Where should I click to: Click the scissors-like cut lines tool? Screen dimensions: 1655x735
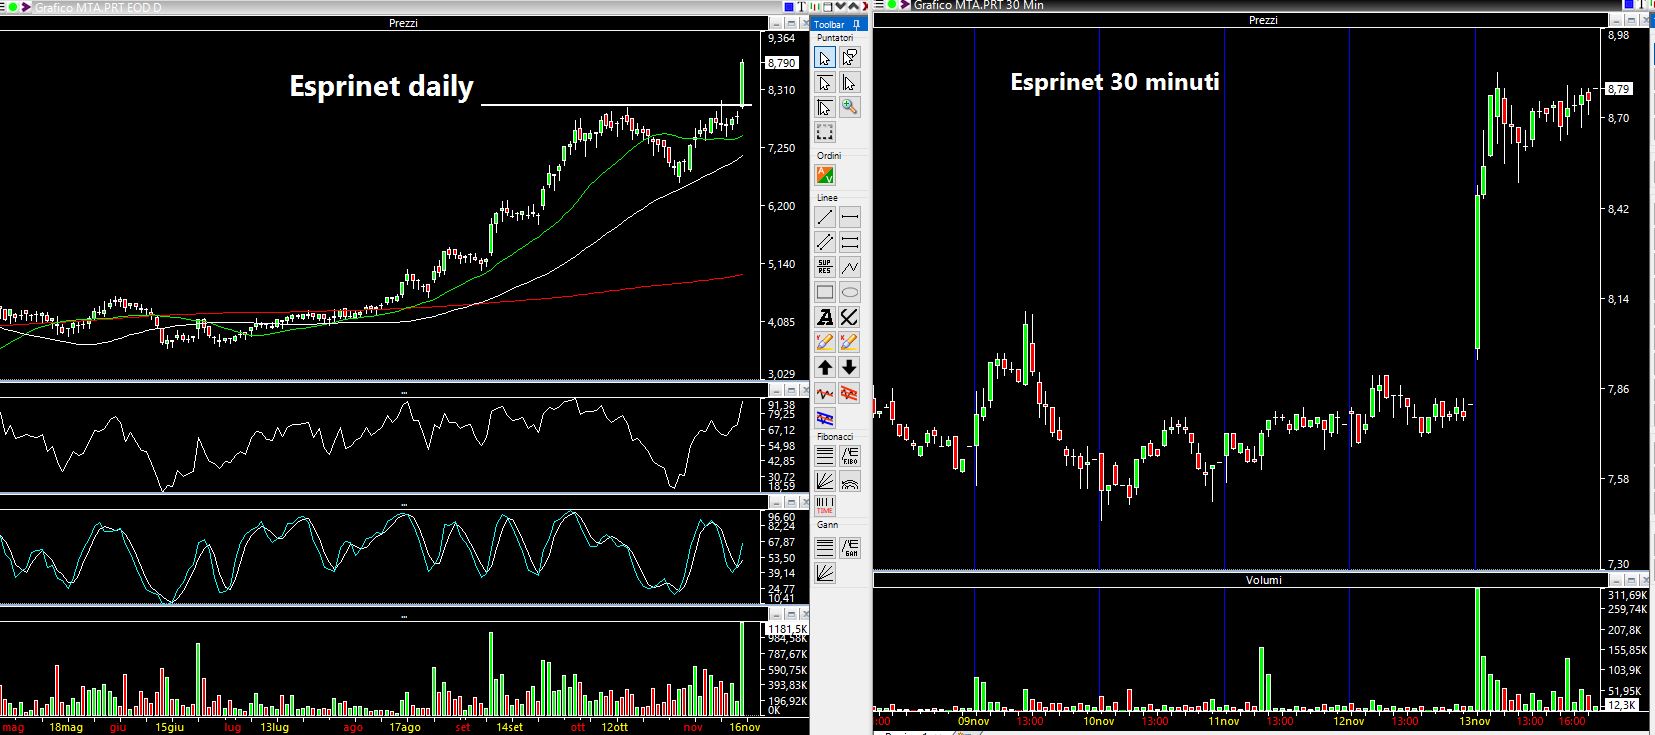click(849, 317)
